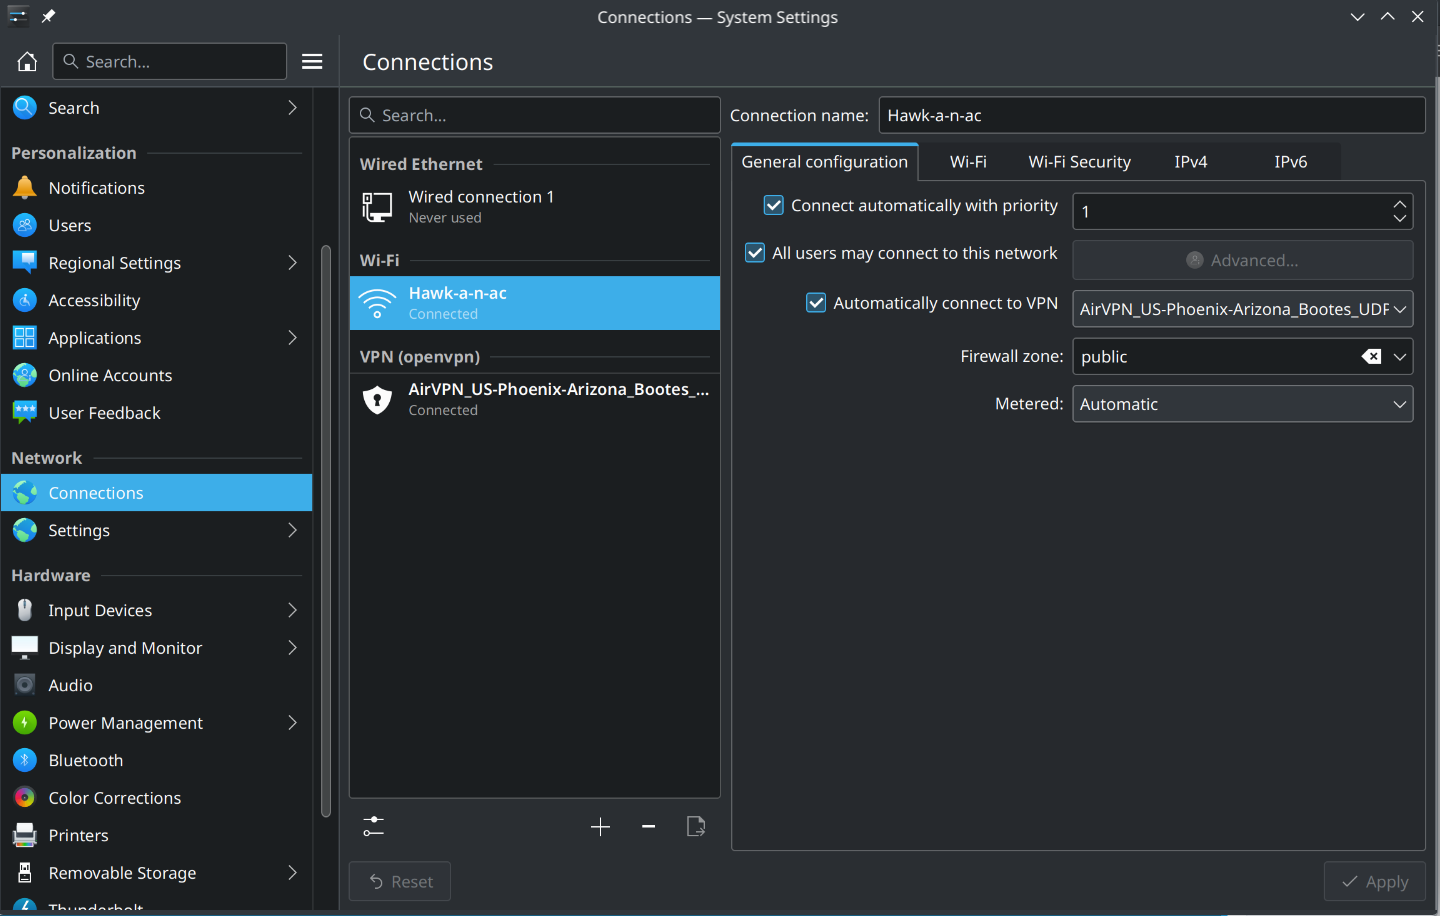Open Search settings in sidebar
Image resolution: width=1440 pixels, height=916 pixels.
(156, 108)
